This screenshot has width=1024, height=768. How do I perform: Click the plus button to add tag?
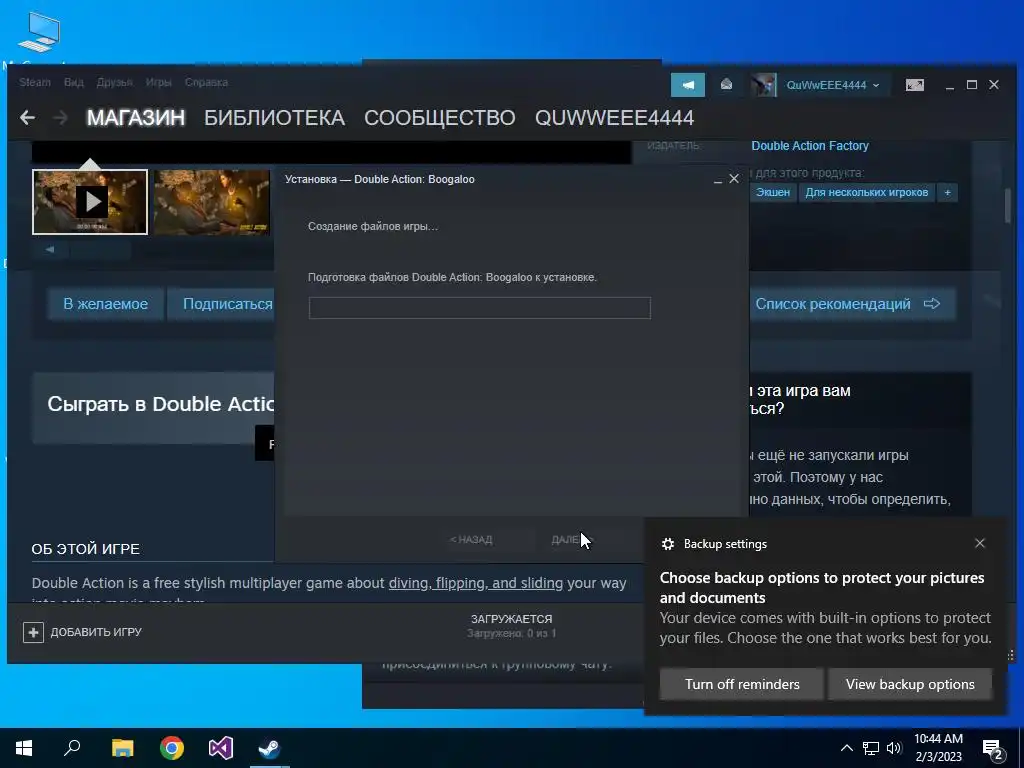point(947,192)
